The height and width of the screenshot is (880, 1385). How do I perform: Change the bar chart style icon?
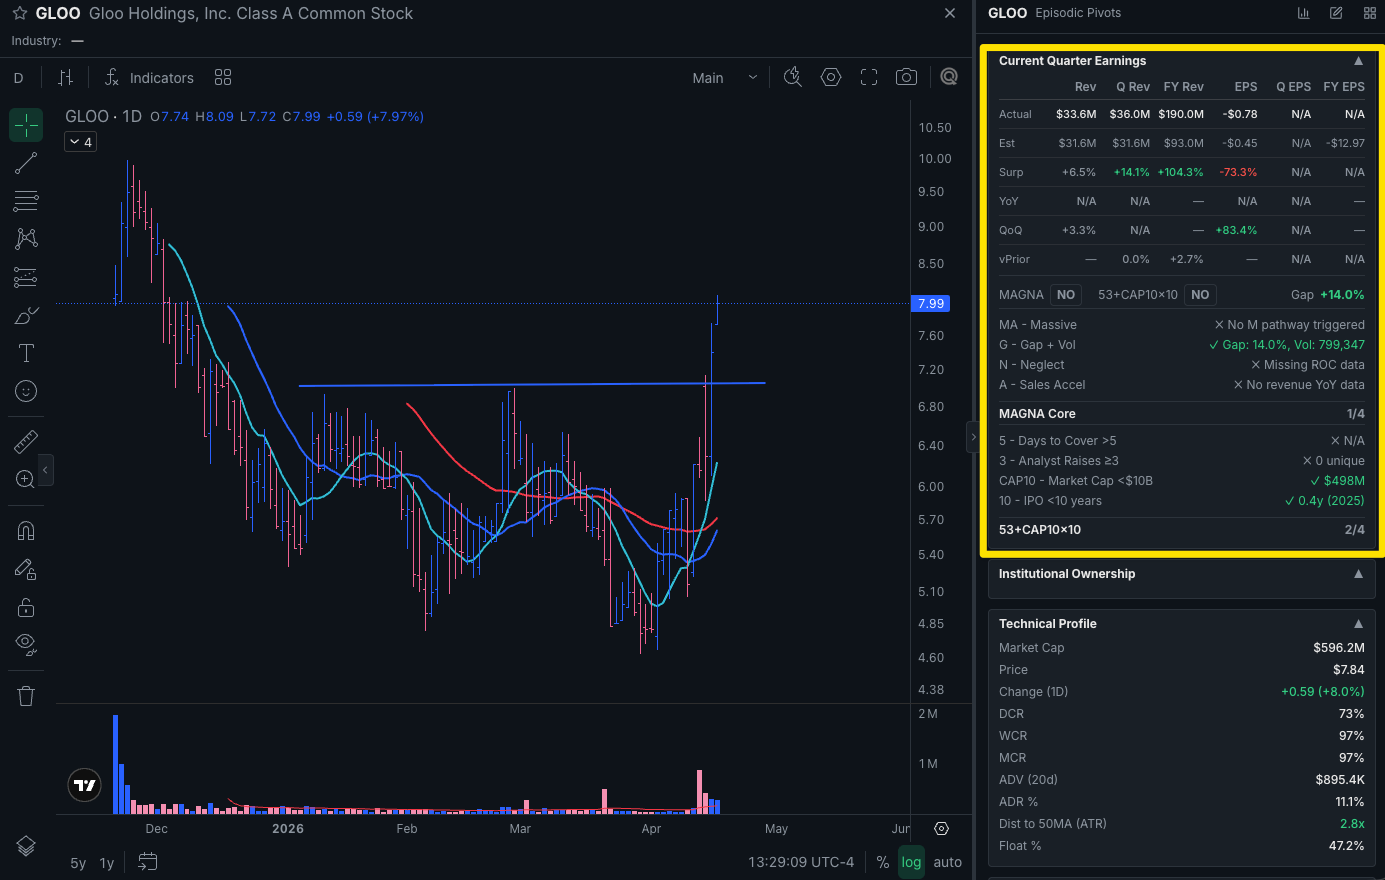pos(66,77)
